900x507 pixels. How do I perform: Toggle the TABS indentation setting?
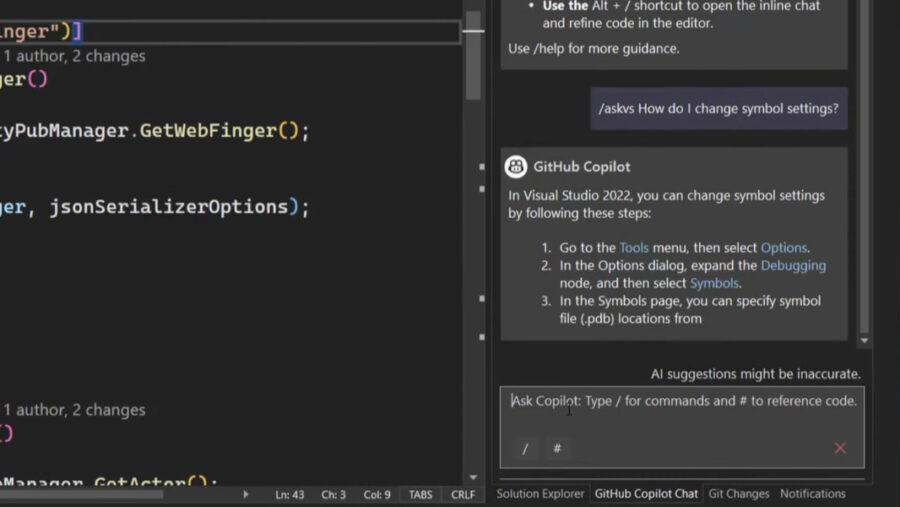(x=420, y=494)
